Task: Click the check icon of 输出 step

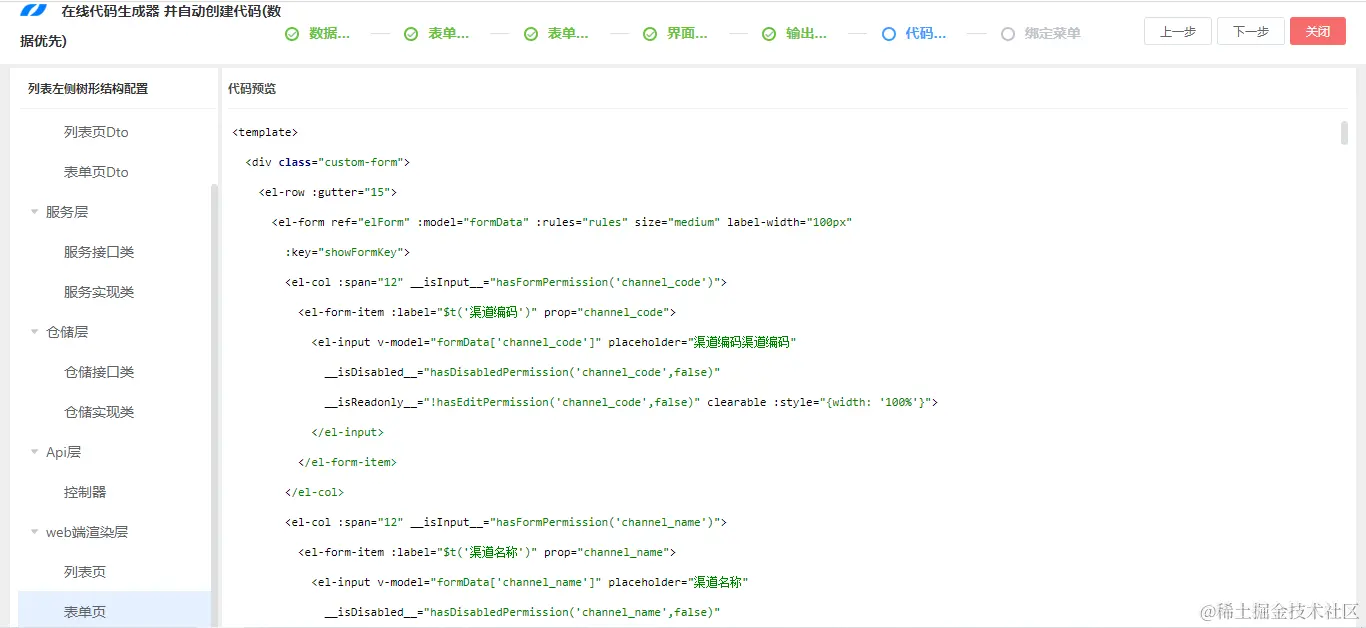Action: coord(769,34)
